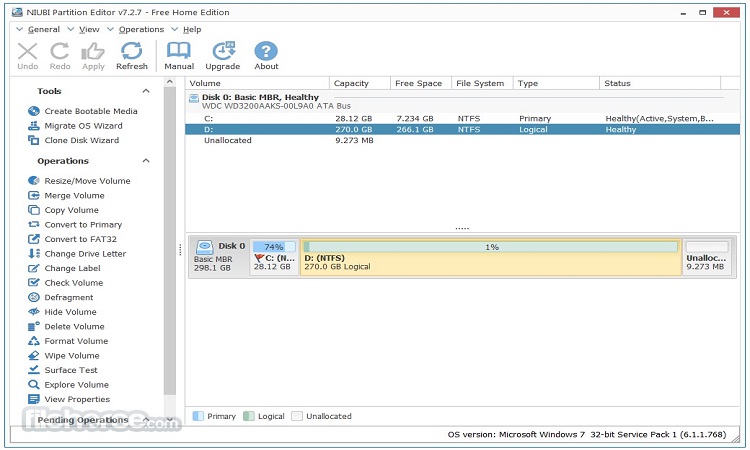Select the Unallocated block in disk map

(x=707, y=257)
